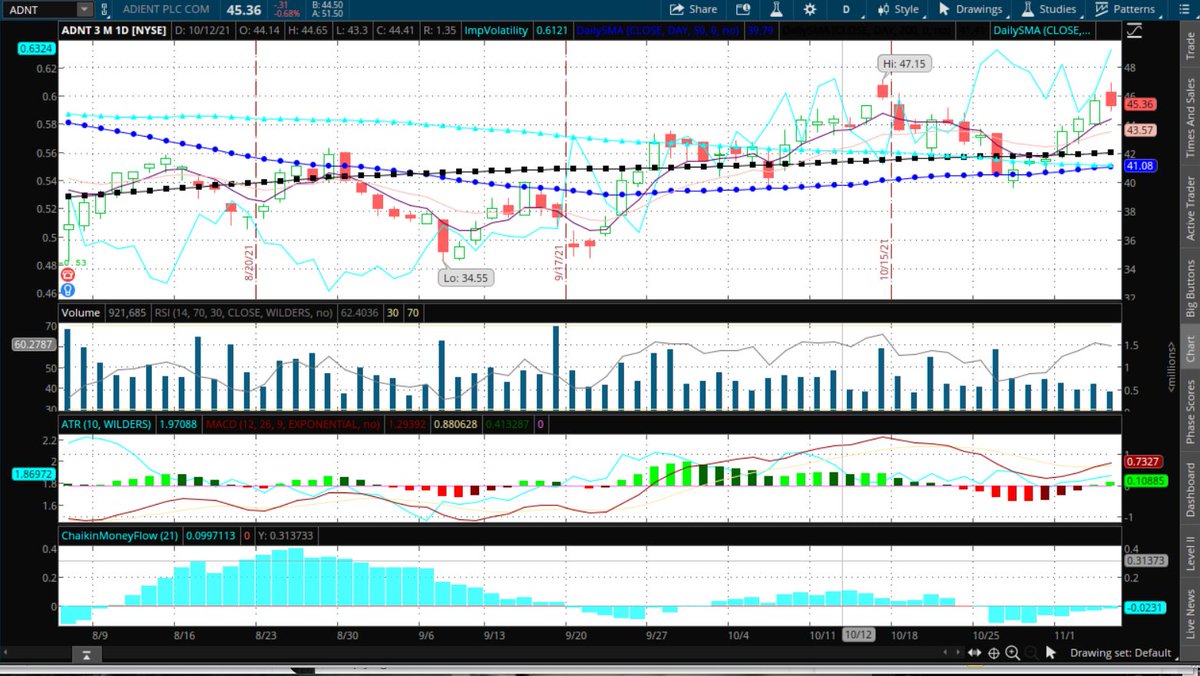Click the pan arrows icon in bottom toolbar
This screenshot has height=676, width=1200.
click(975, 653)
